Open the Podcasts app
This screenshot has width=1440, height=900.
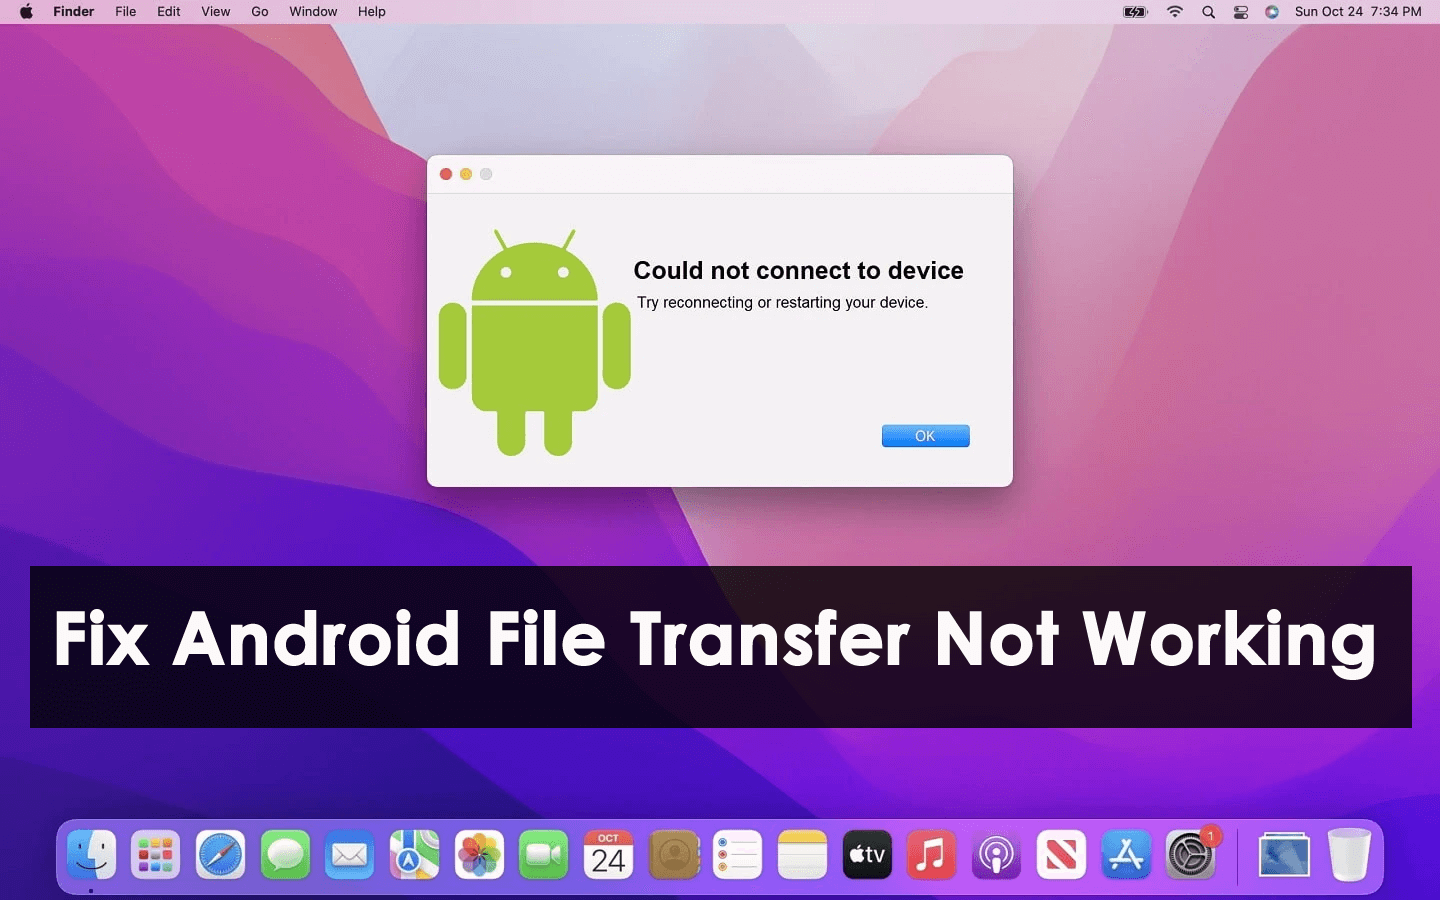click(x=996, y=855)
